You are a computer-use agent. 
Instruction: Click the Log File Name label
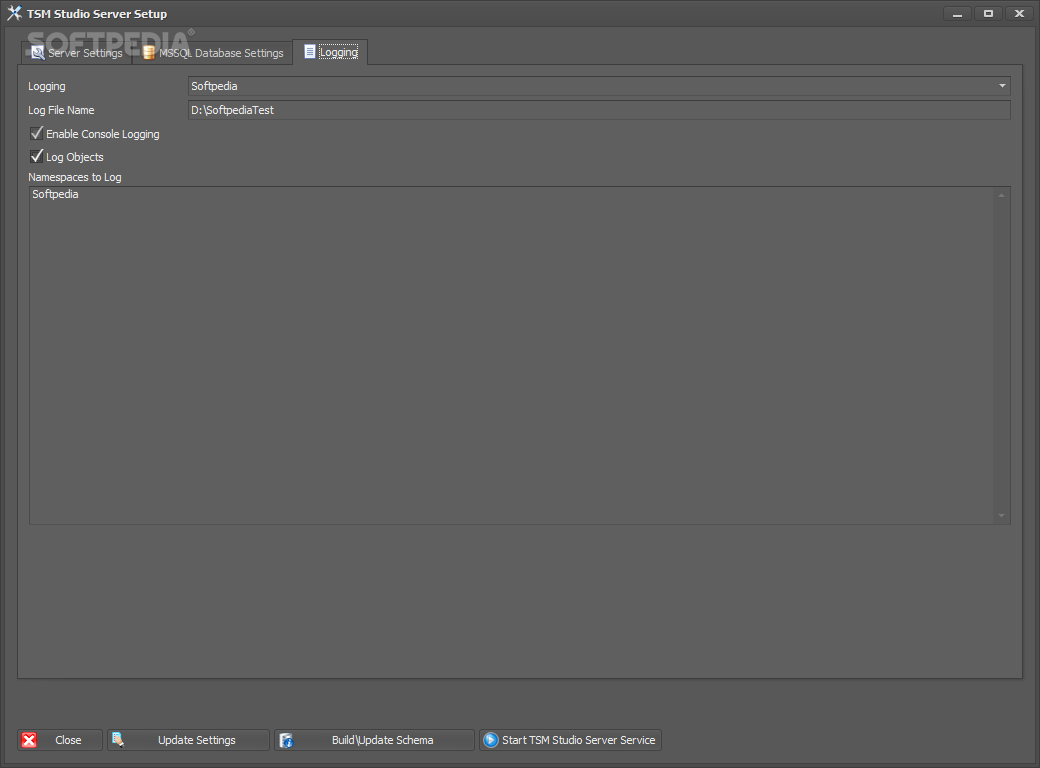[x=61, y=110]
